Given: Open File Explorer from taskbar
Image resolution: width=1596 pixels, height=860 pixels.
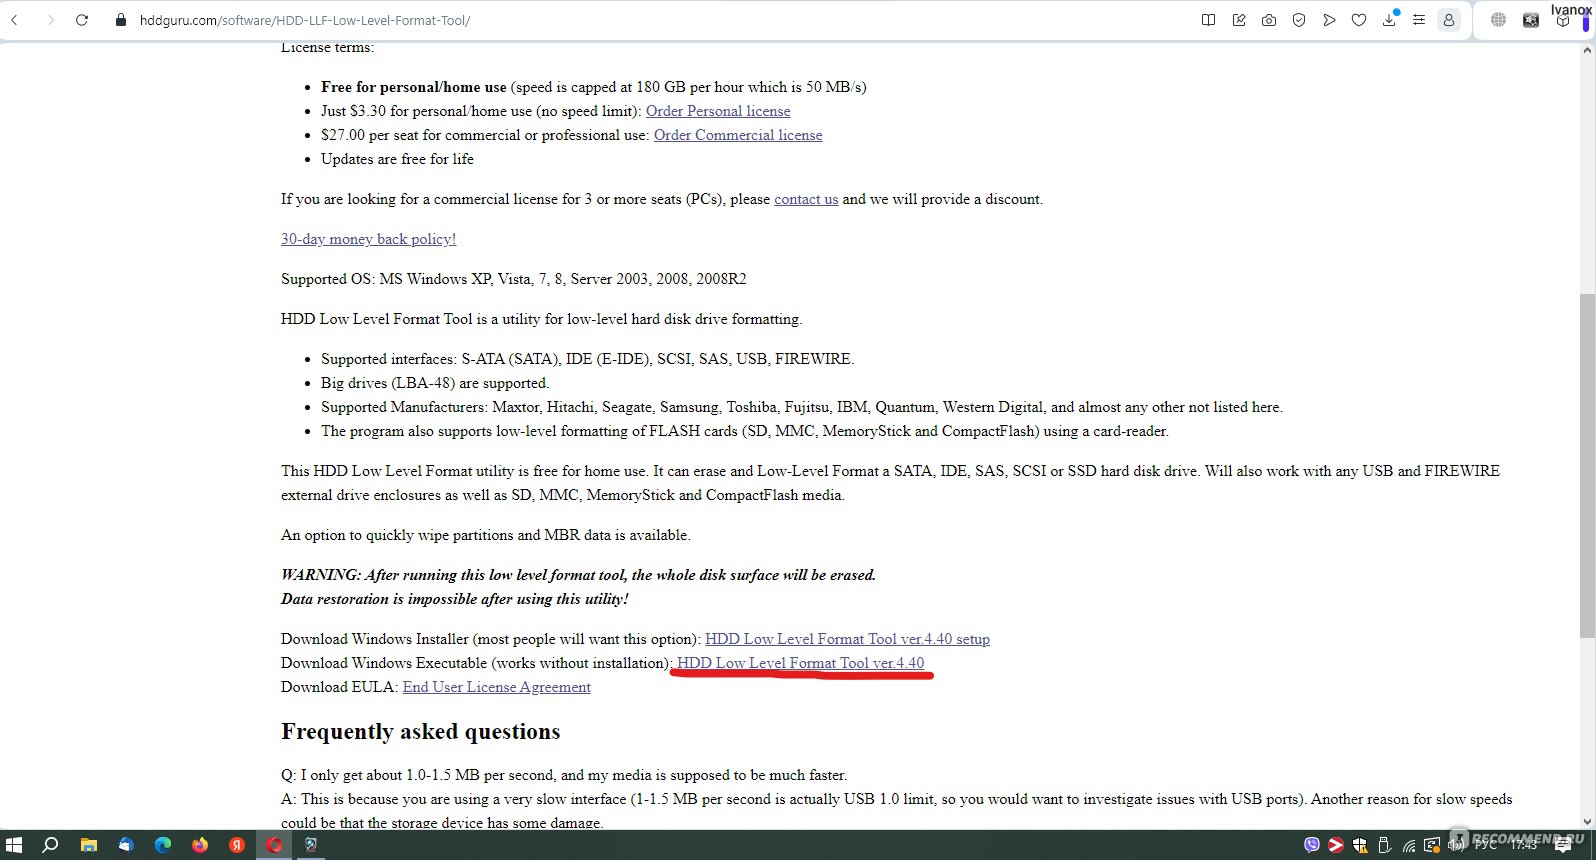Looking at the screenshot, I should 88,845.
